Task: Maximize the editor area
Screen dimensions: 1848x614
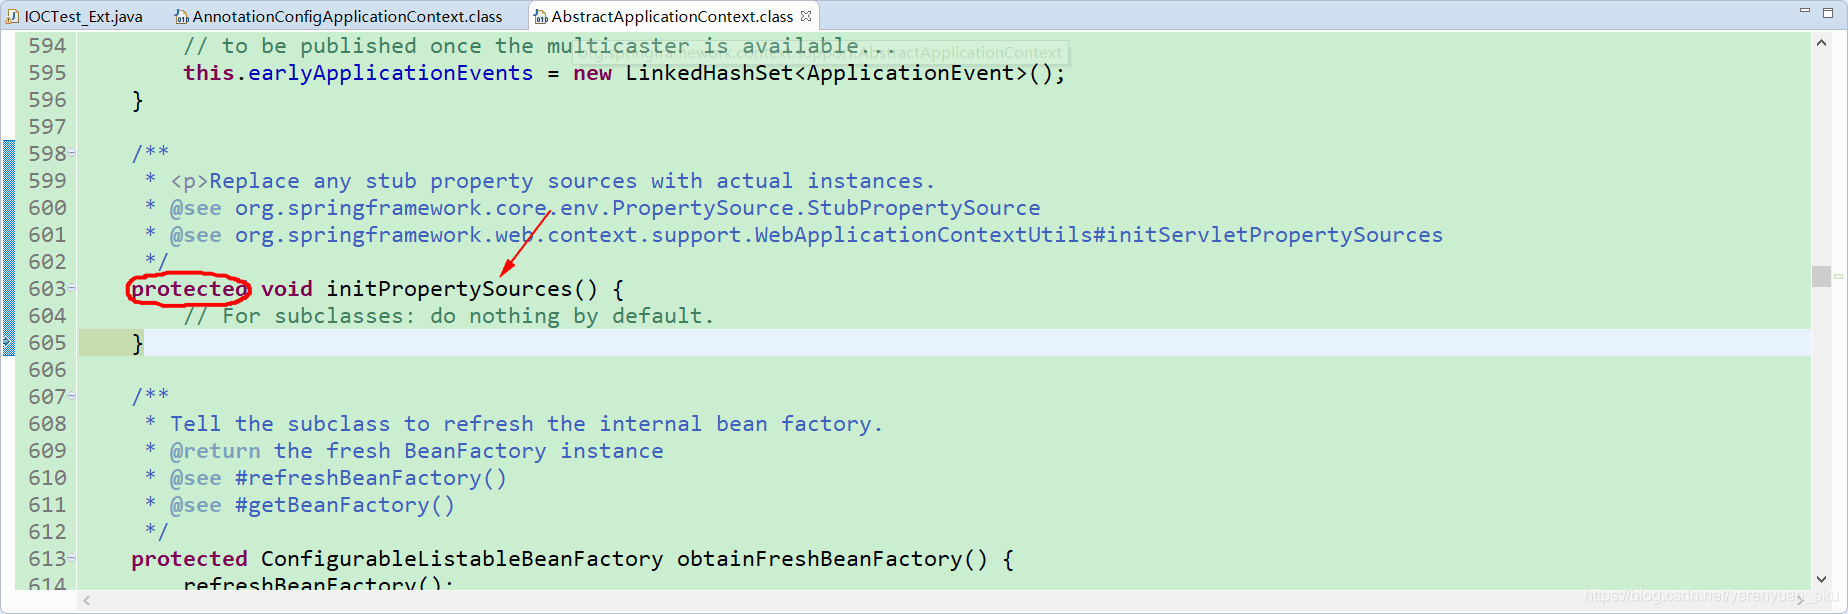Action: click(1828, 12)
